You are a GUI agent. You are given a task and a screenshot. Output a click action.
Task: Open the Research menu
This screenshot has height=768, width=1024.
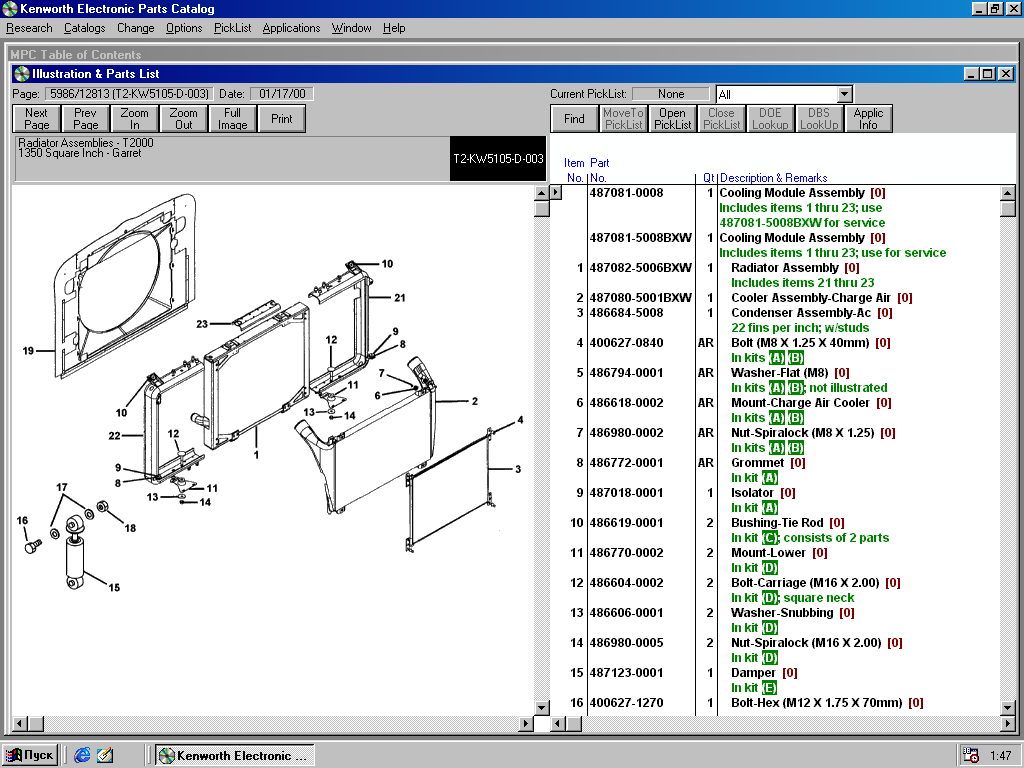point(29,28)
